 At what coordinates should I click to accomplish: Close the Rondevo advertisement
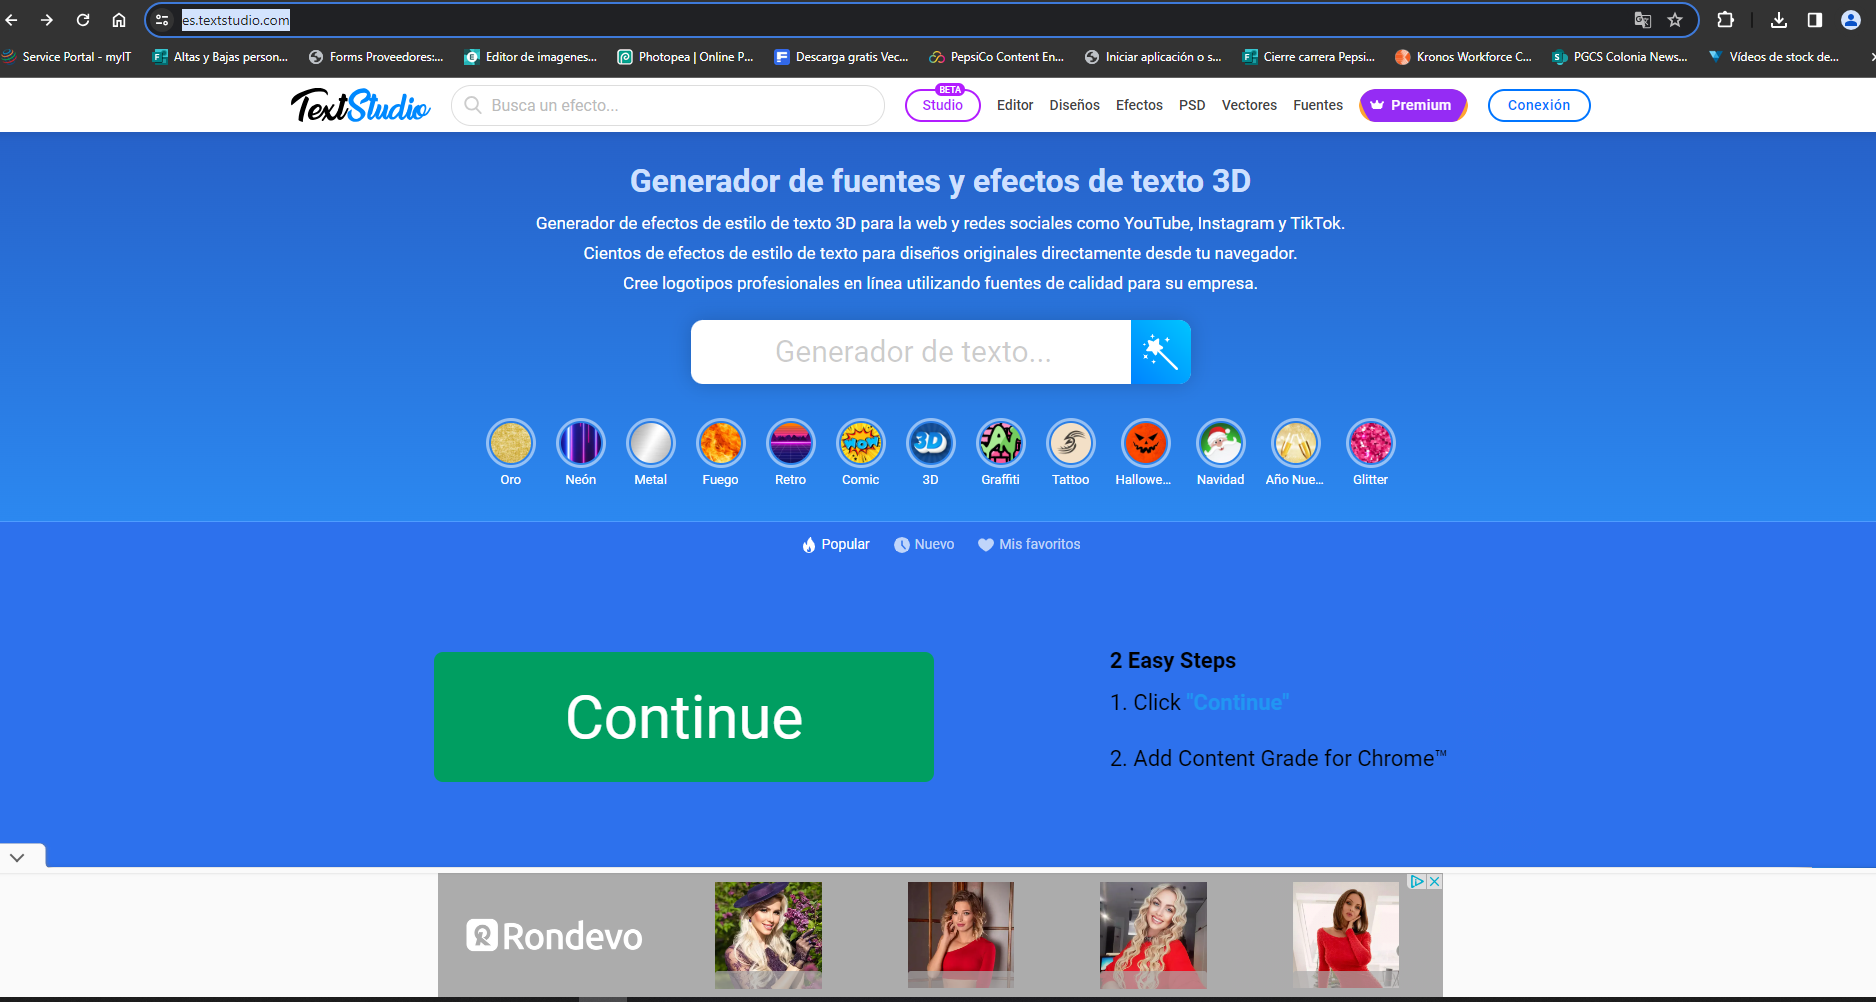(x=1434, y=881)
